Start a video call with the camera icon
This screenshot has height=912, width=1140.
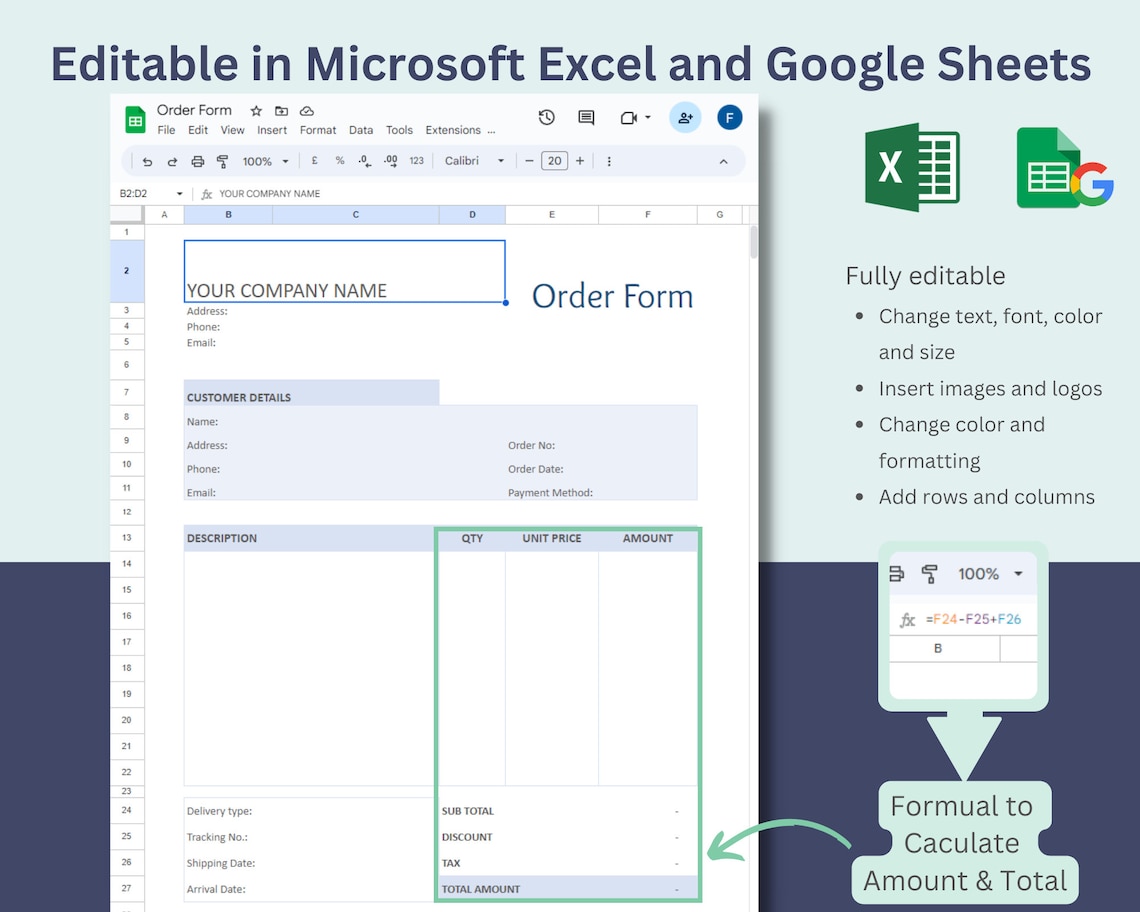pos(630,117)
